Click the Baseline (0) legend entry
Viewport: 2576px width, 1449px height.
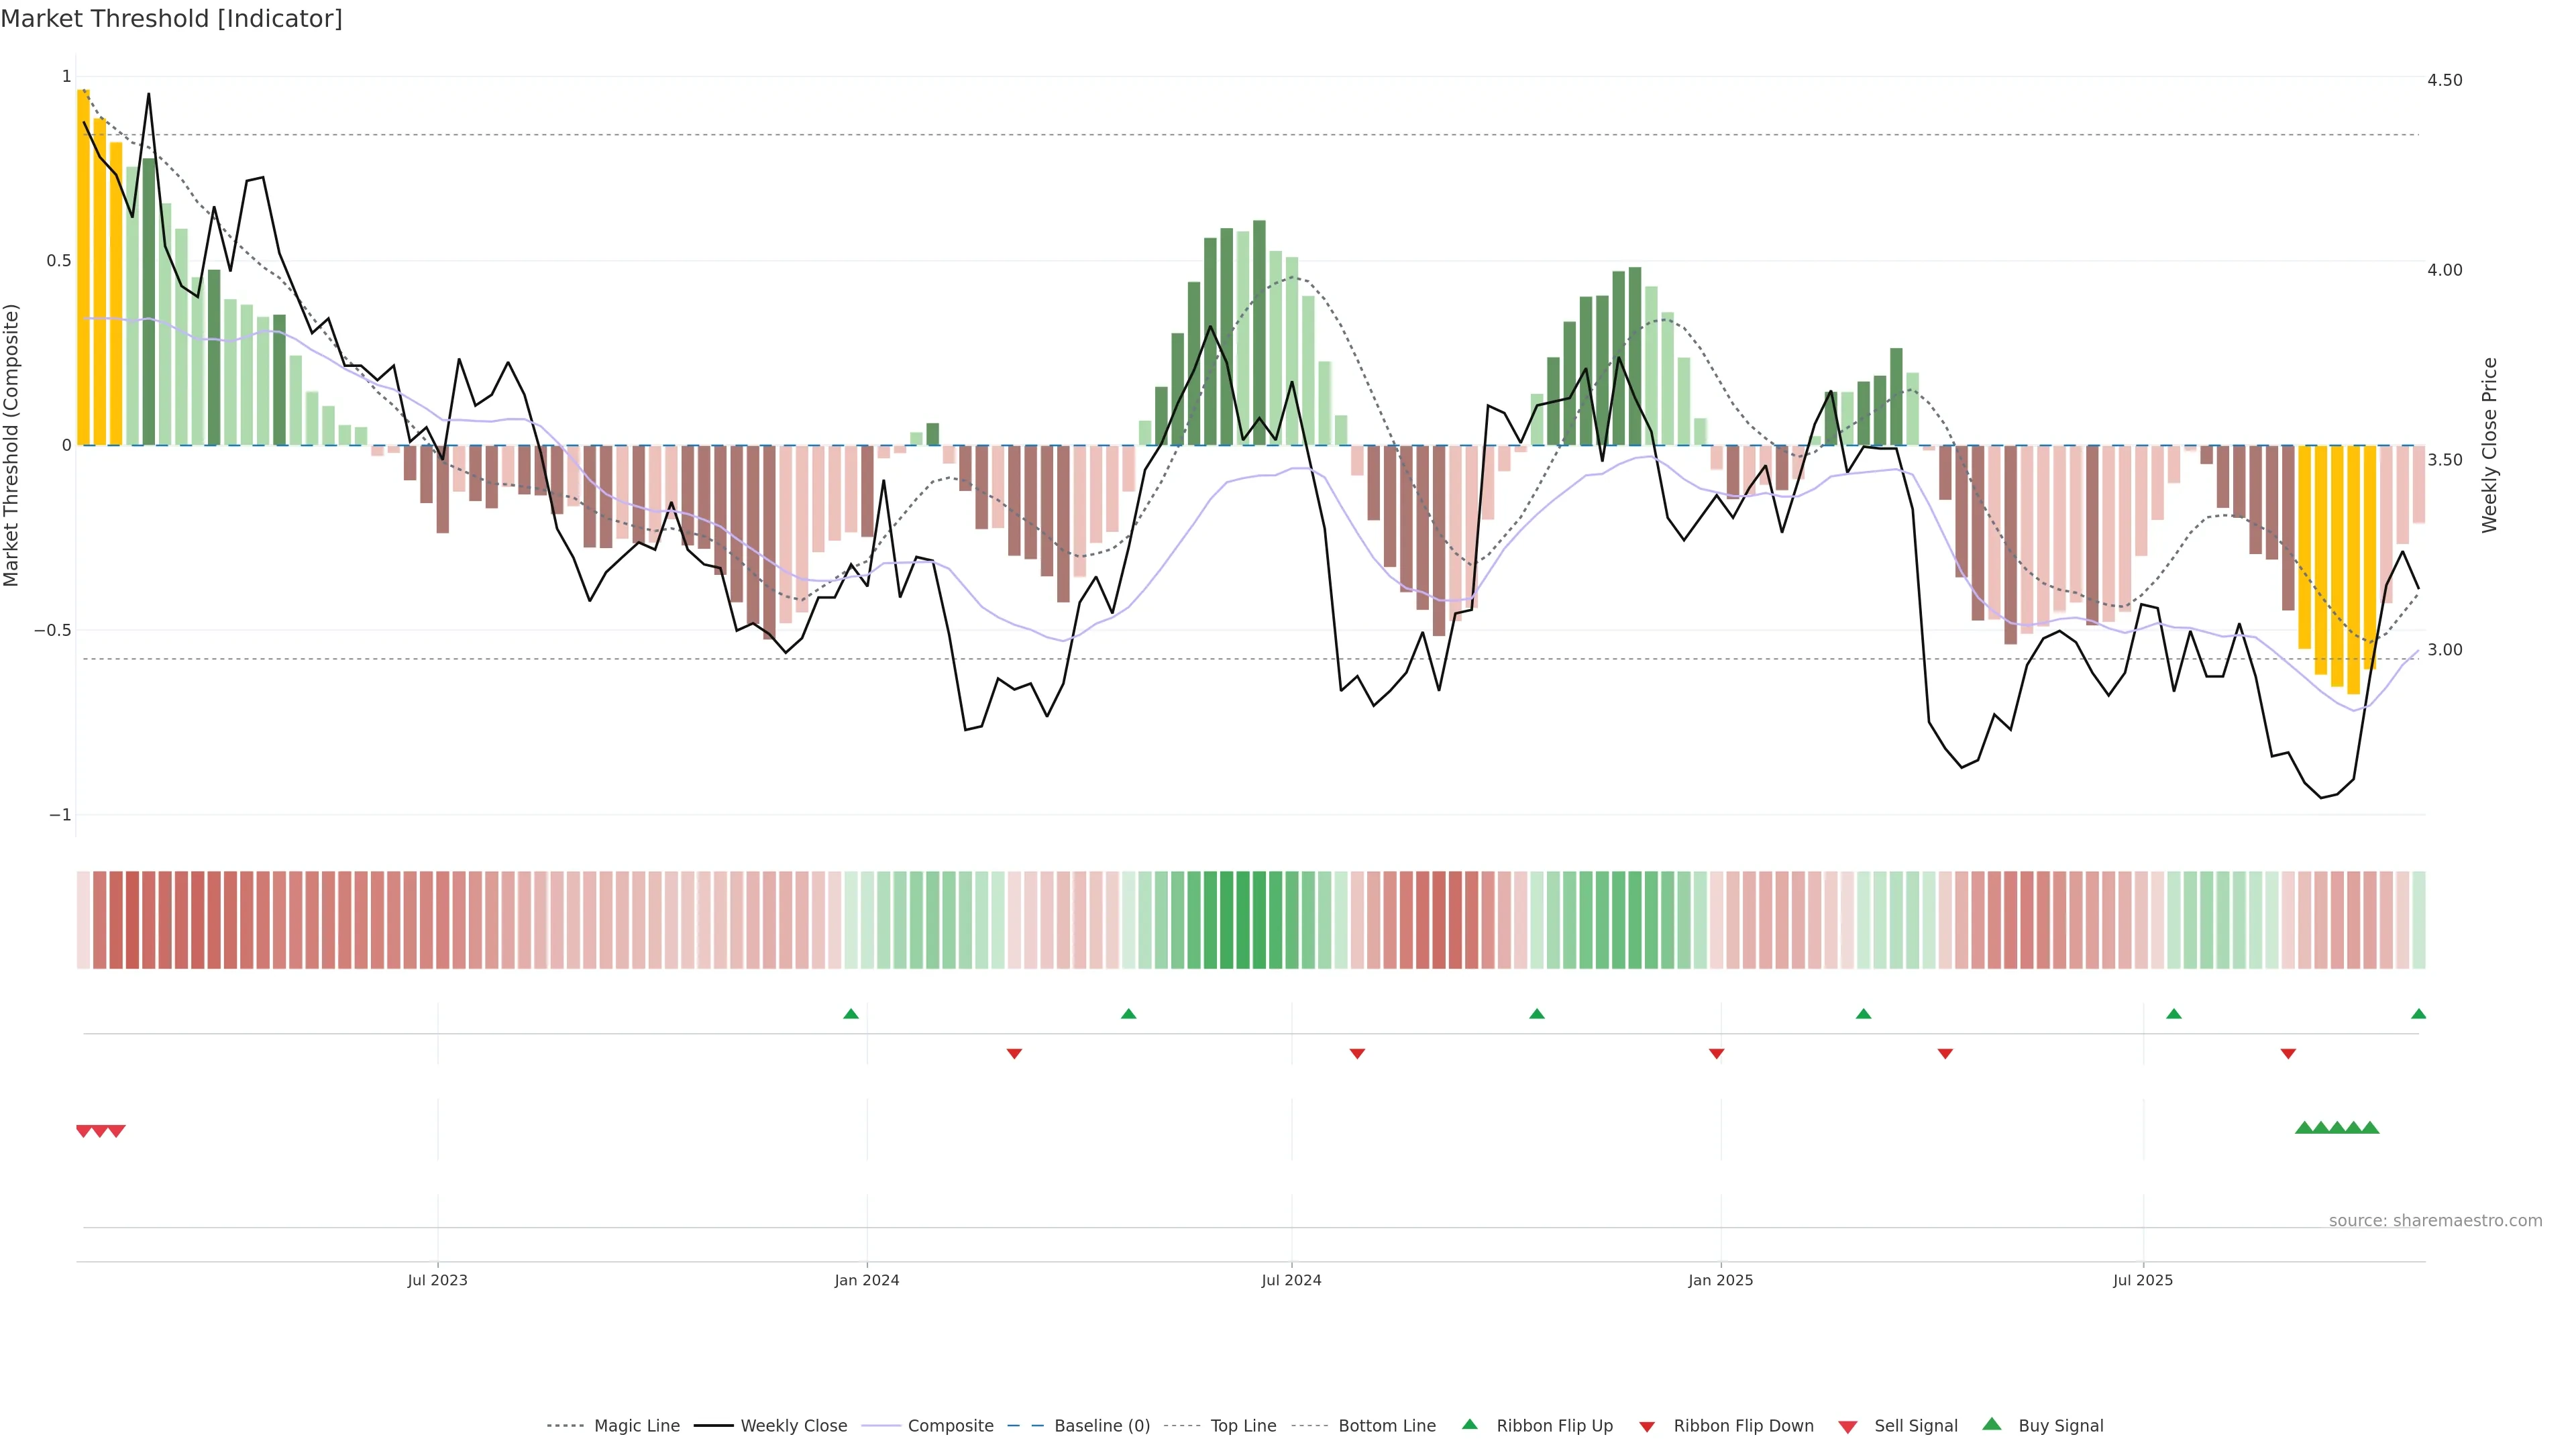(1101, 1426)
